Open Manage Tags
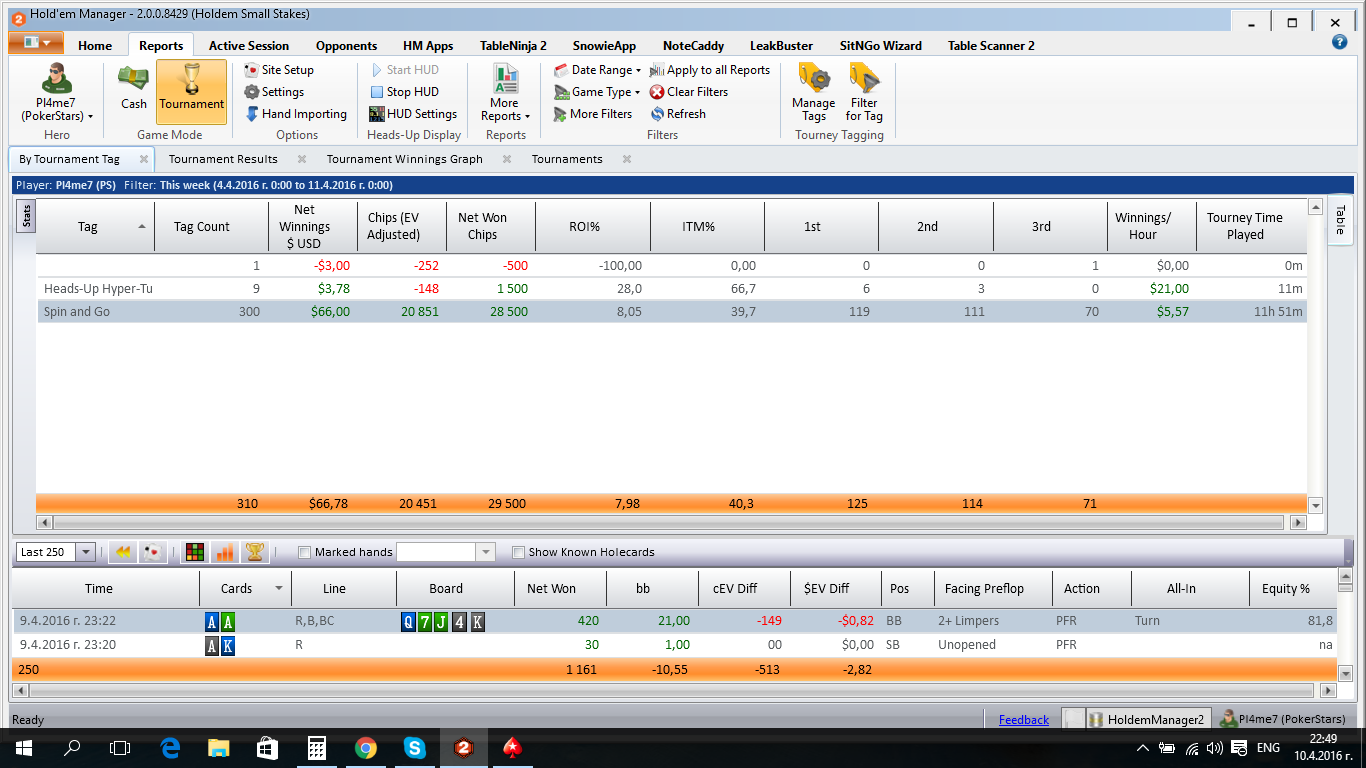Image resolution: width=1366 pixels, height=768 pixels. [x=813, y=92]
